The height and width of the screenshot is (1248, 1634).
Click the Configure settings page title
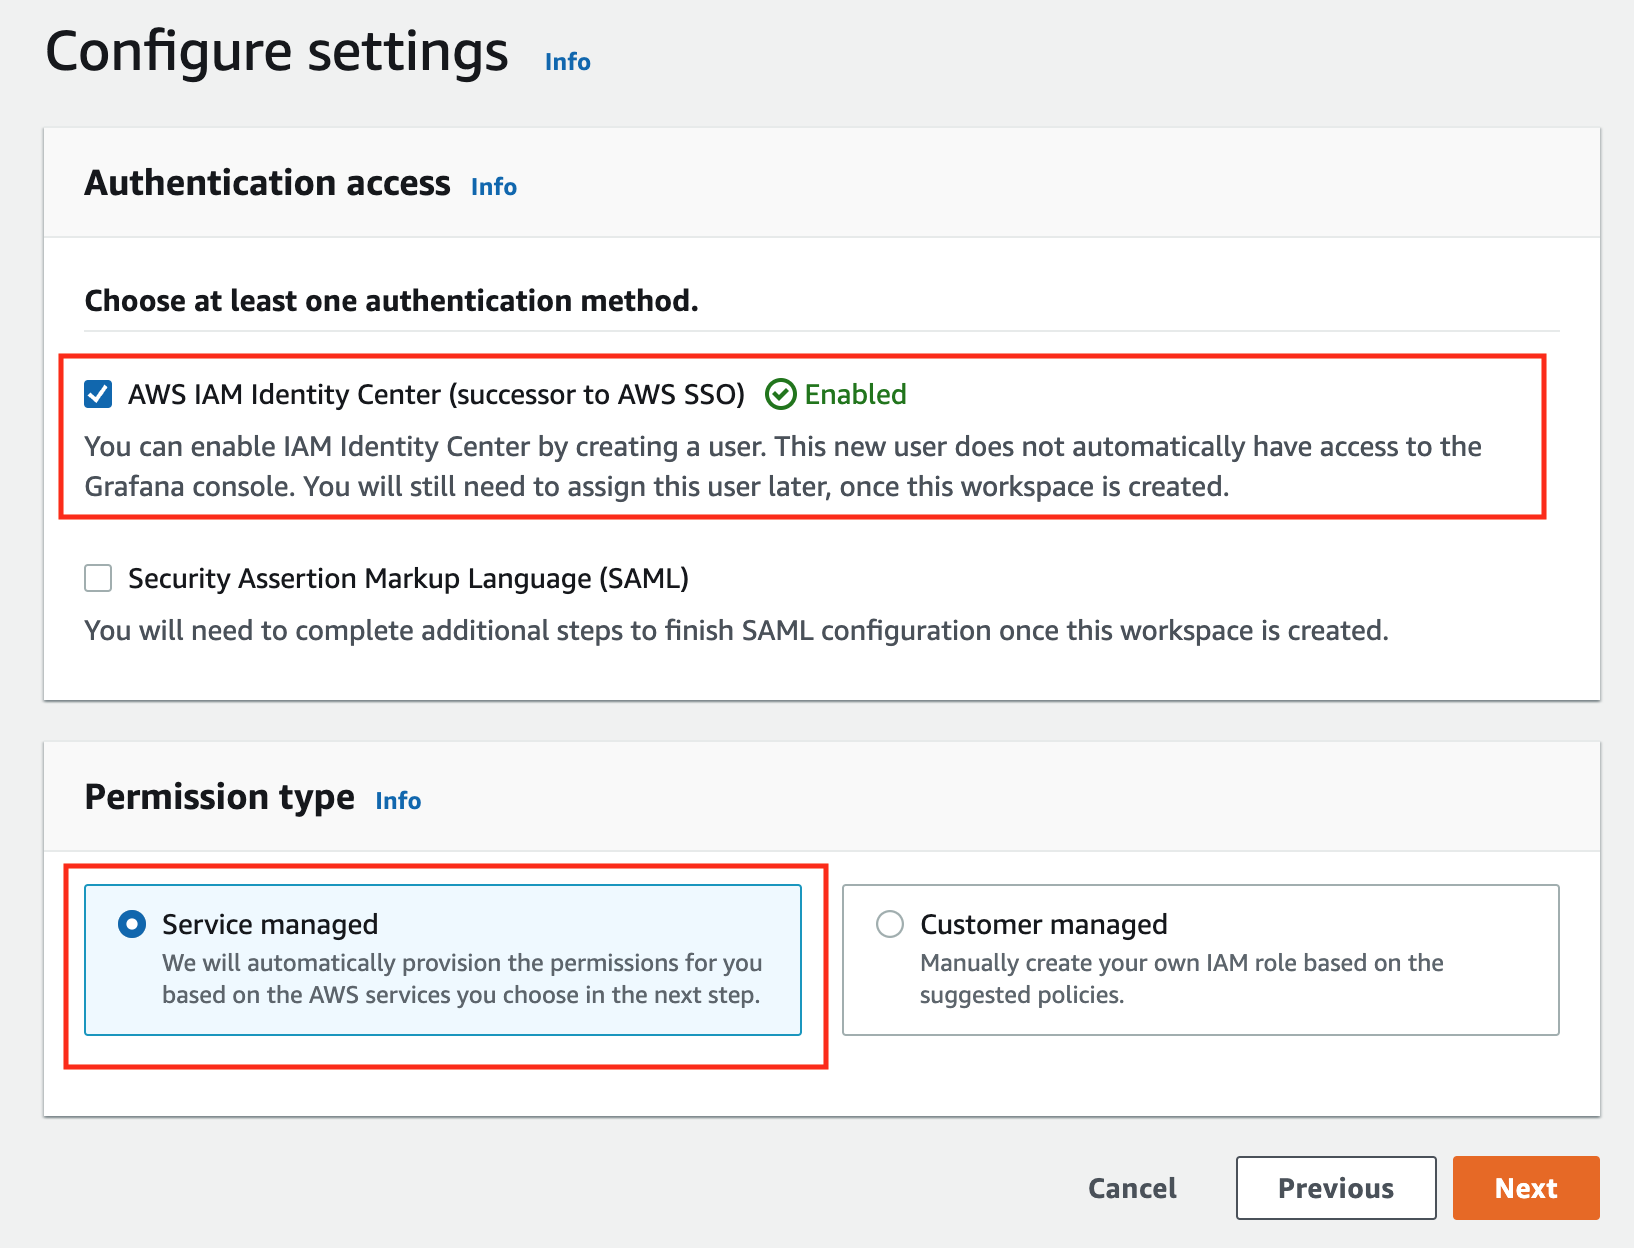[x=278, y=52]
